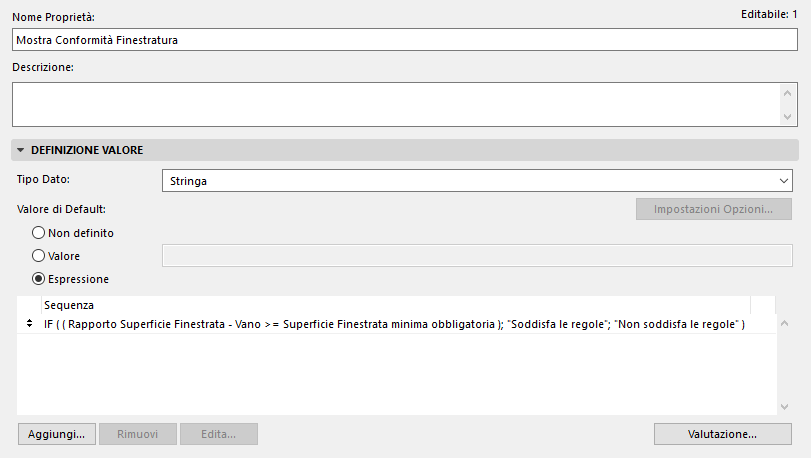Viewport: 811px width, 458px height.
Task: Click inside the Descrizione text area
Action: (395, 104)
